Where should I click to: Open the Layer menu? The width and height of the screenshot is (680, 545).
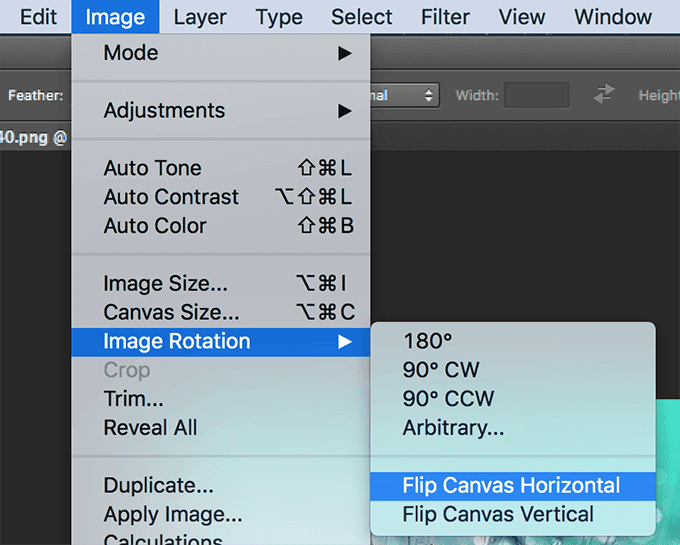tap(200, 17)
